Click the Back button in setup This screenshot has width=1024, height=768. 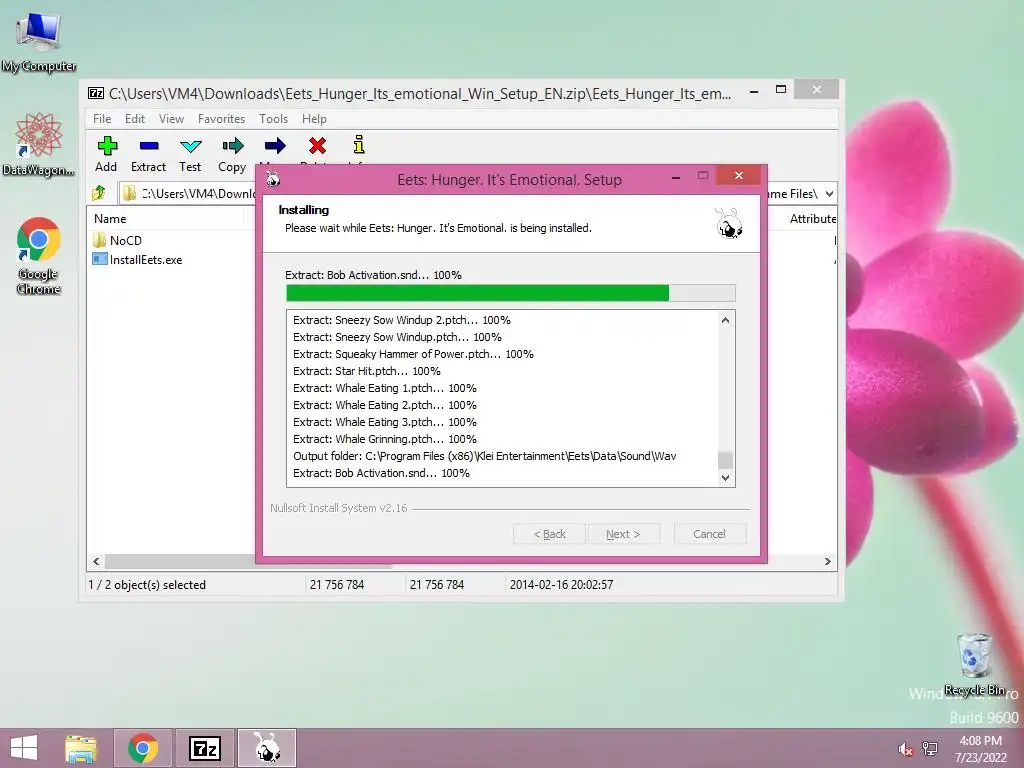pos(549,534)
